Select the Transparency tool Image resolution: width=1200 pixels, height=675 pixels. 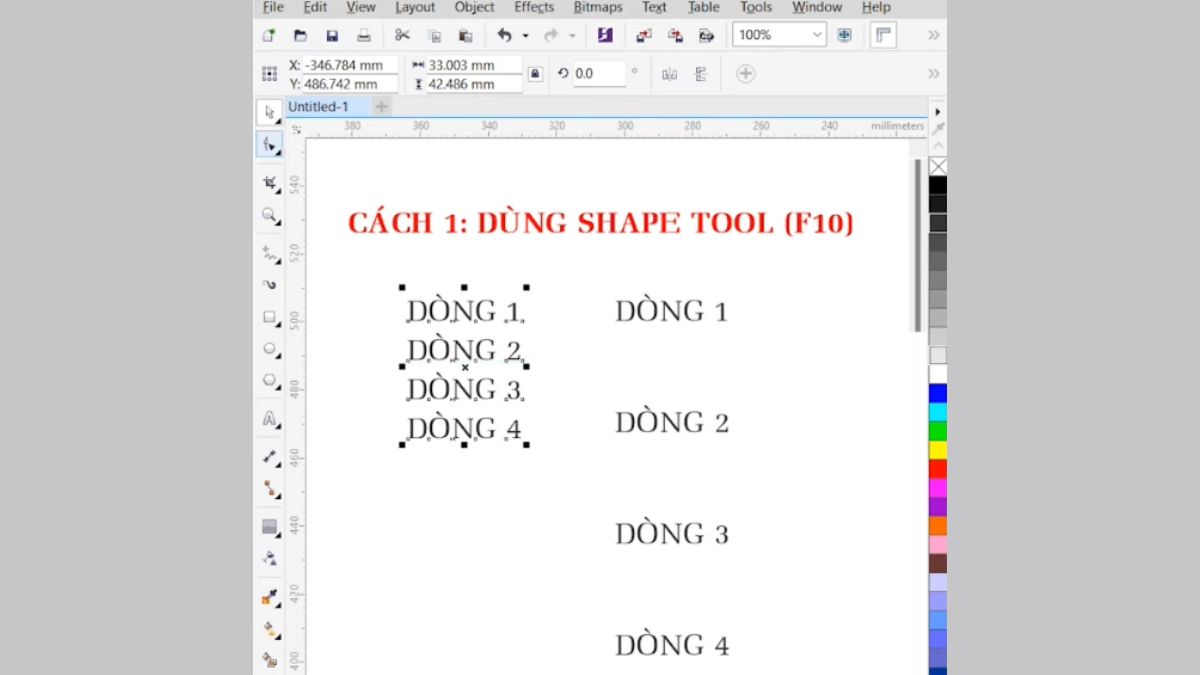(269, 558)
